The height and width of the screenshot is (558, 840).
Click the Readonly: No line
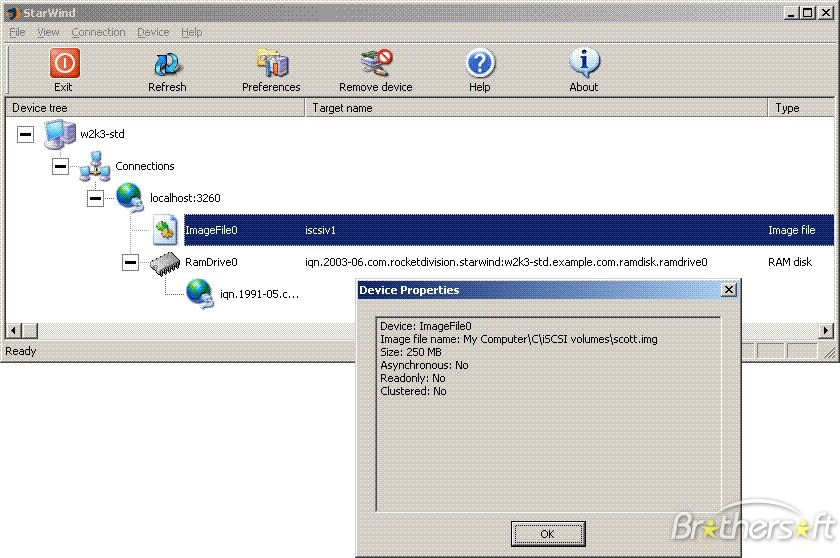(x=412, y=378)
